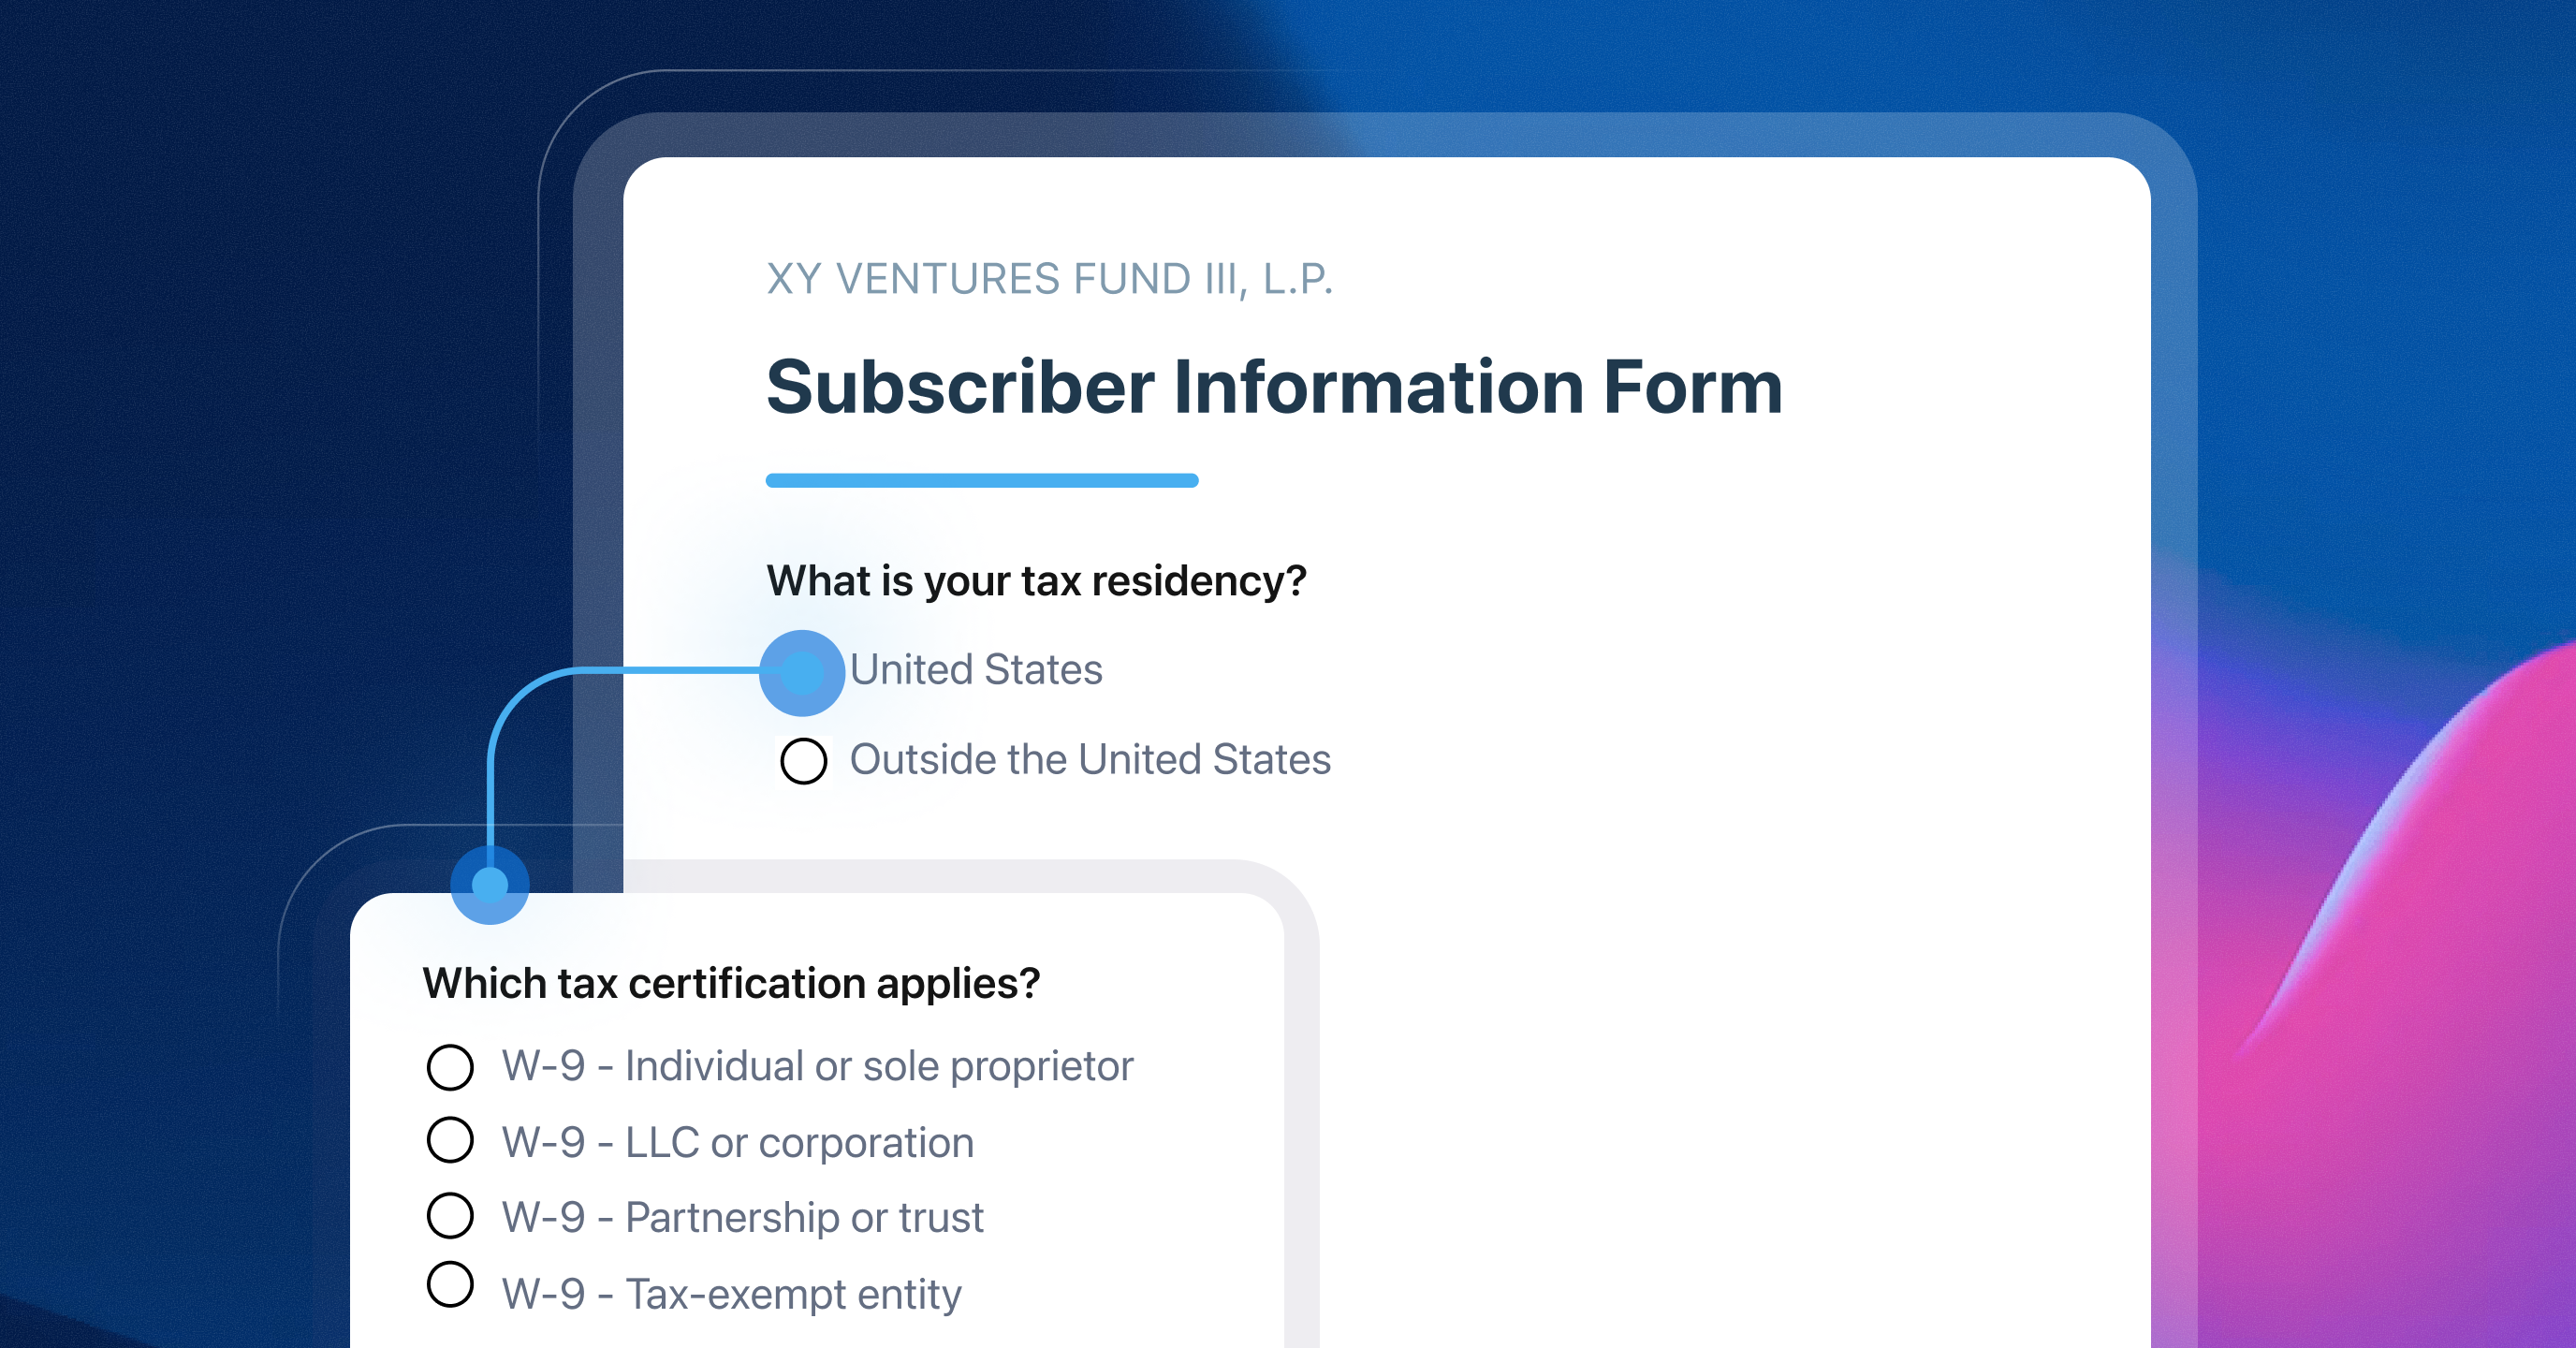Click the 'Which tax certification applies?' heading

pos(731,983)
